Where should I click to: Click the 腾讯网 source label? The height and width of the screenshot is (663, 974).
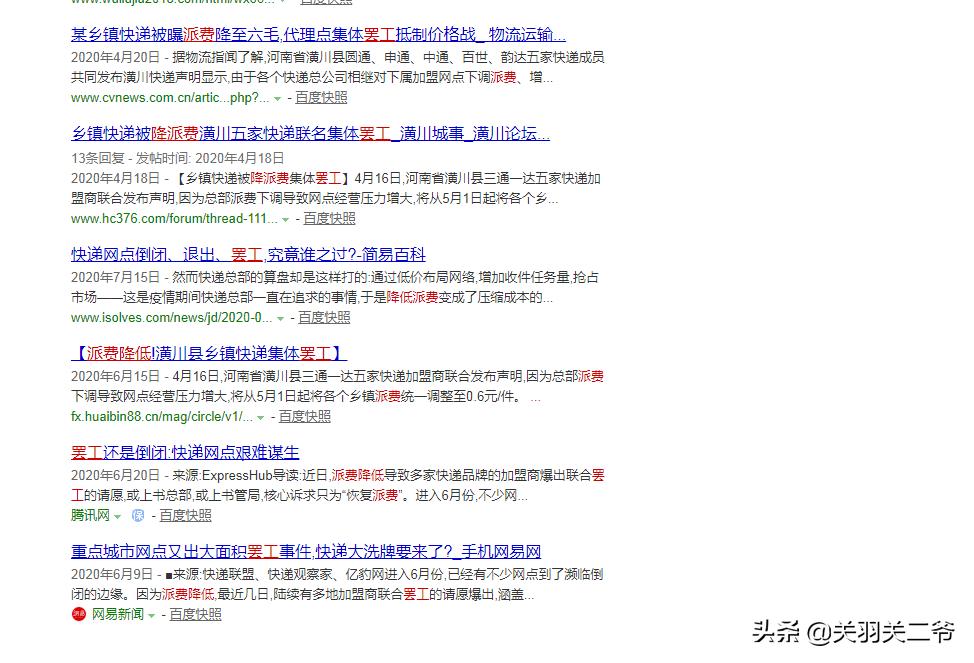pos(90,515)
